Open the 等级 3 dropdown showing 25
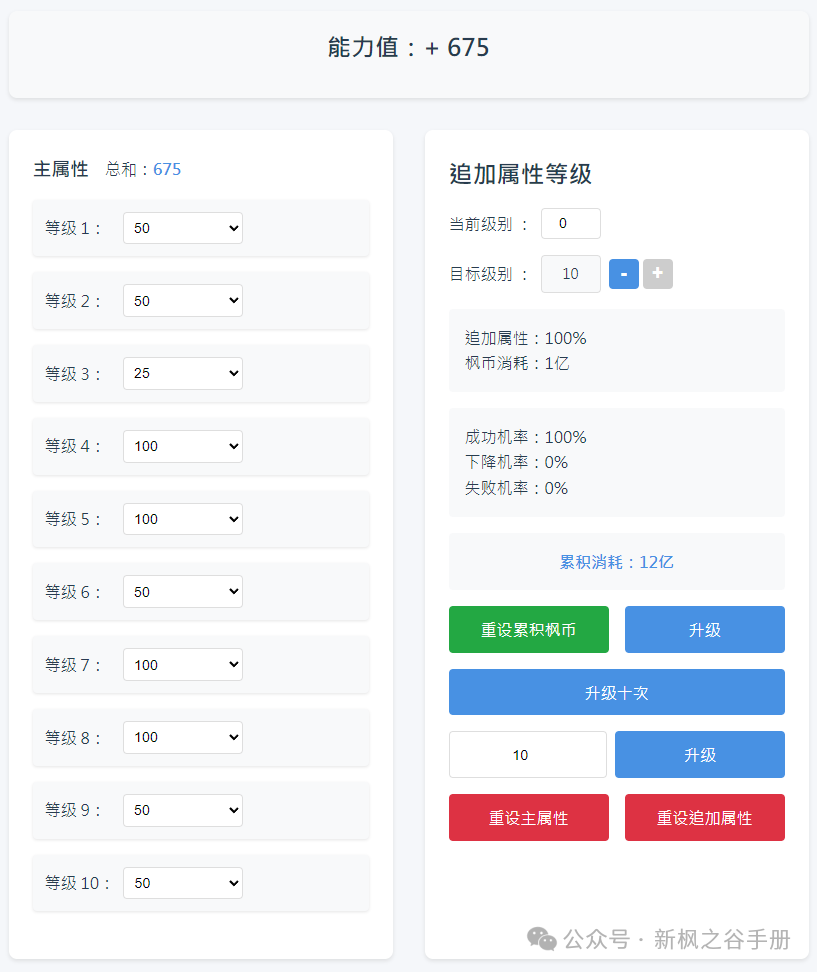817x972 pixels. [183, 374]
